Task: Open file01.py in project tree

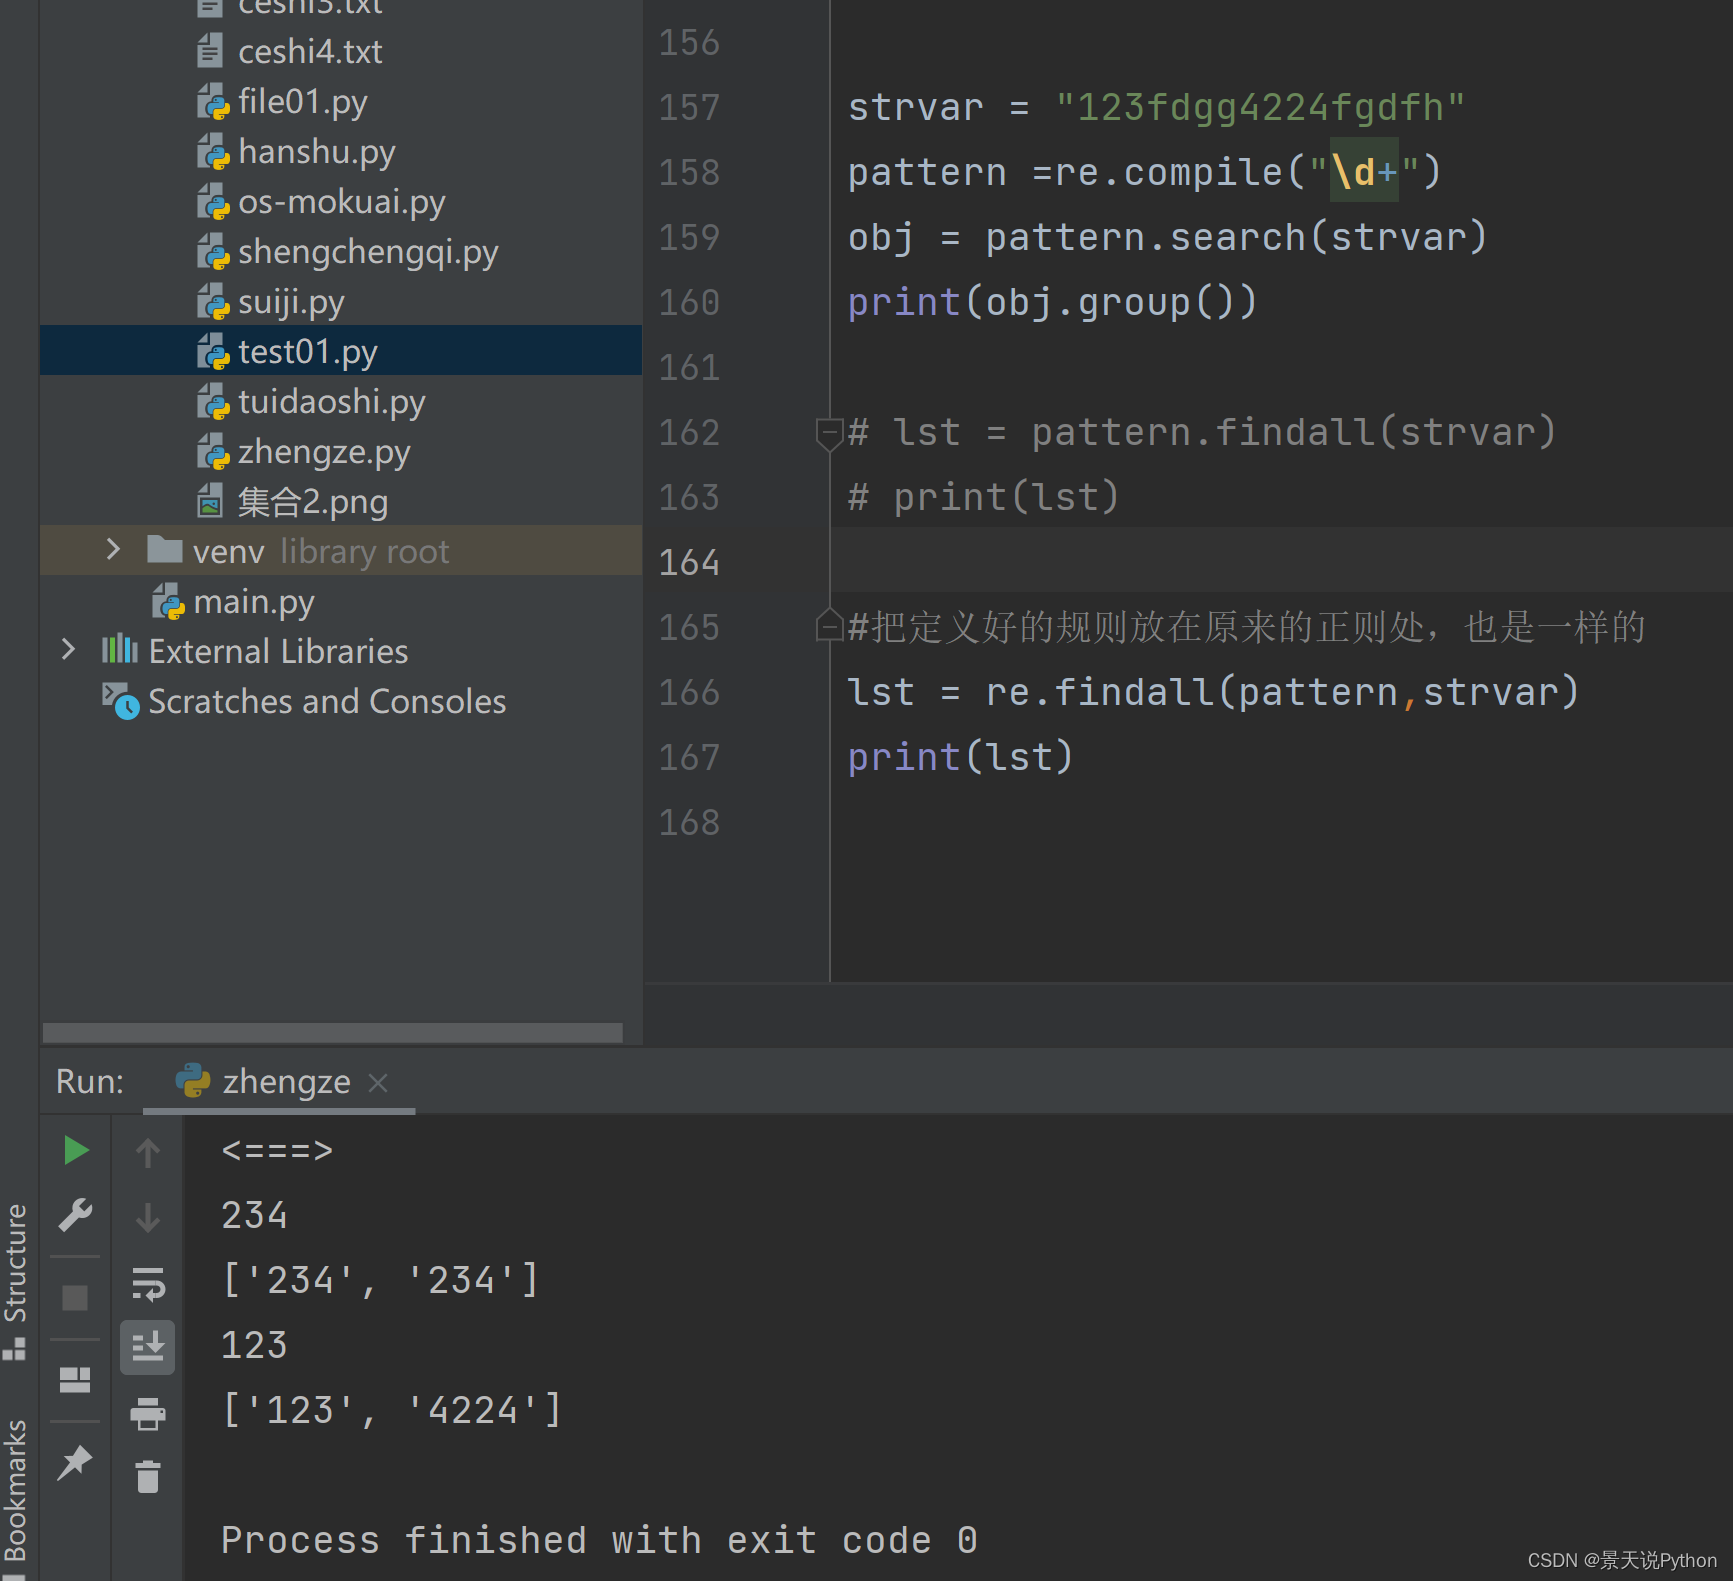Action: [x=302, y=101]
